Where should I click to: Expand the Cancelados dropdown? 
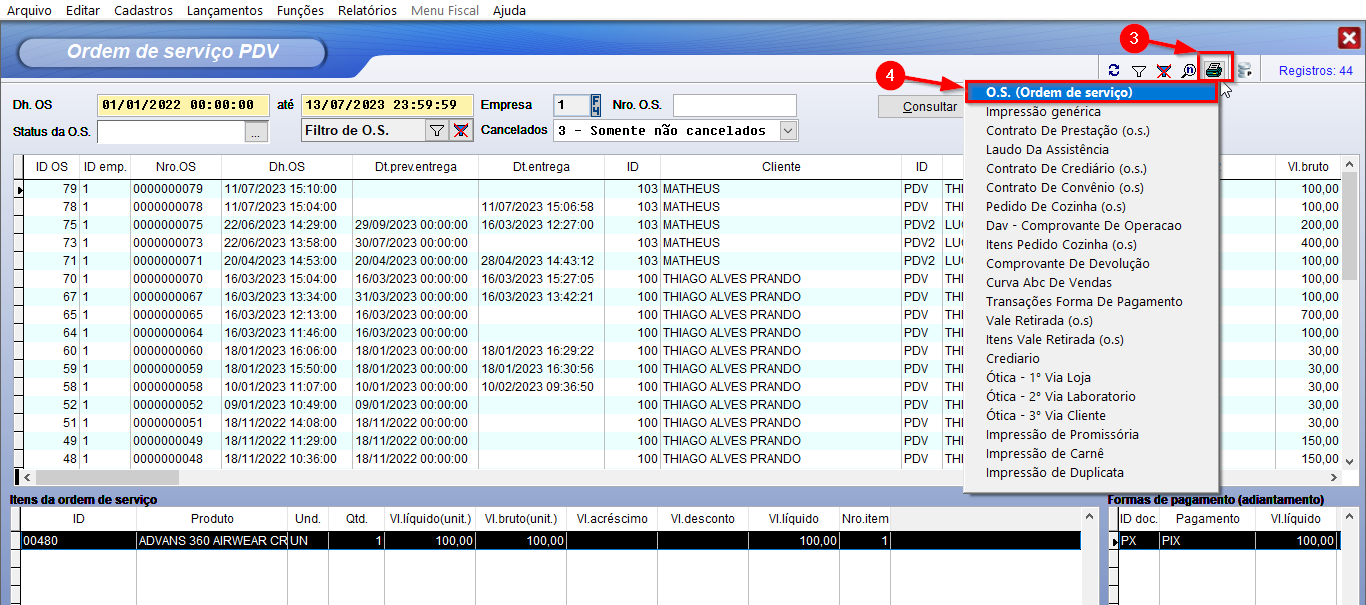click(x=788, y=130)
